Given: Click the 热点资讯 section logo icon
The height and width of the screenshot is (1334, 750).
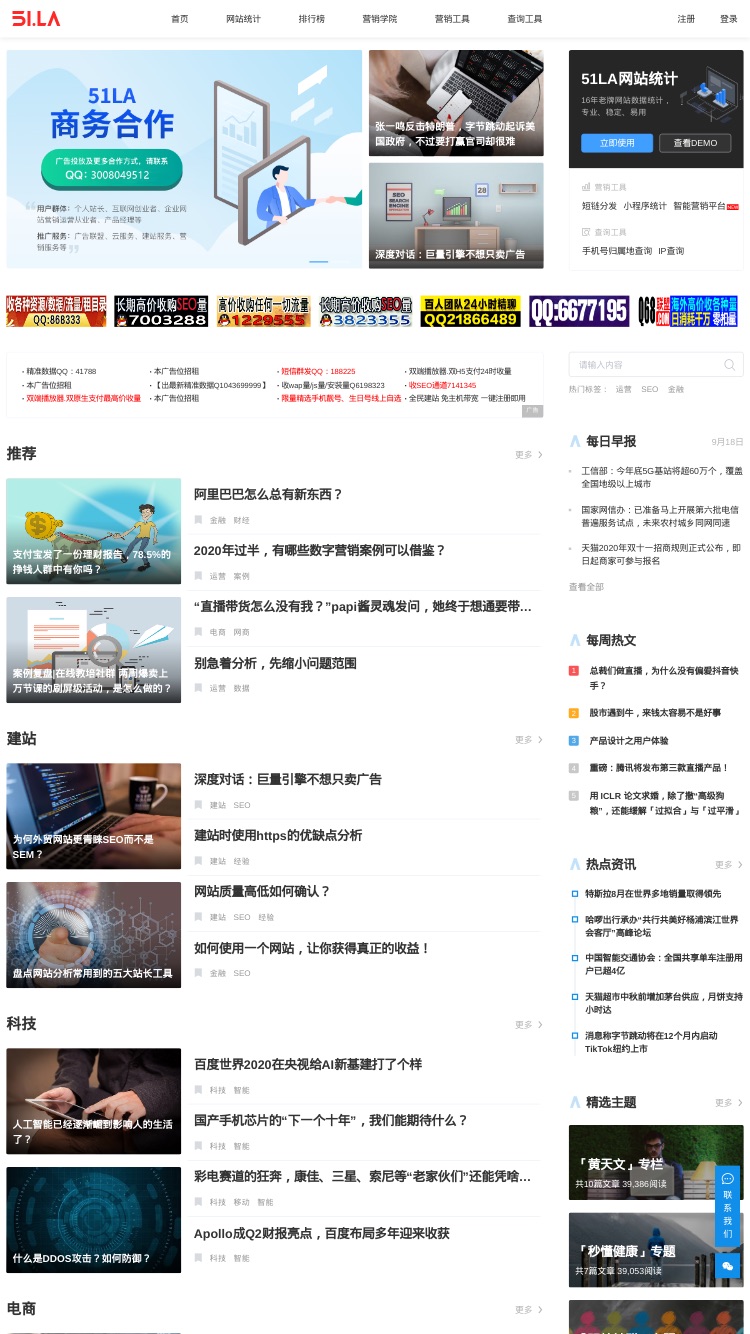Looking at the screenshot, I should [x=575, y=864].
